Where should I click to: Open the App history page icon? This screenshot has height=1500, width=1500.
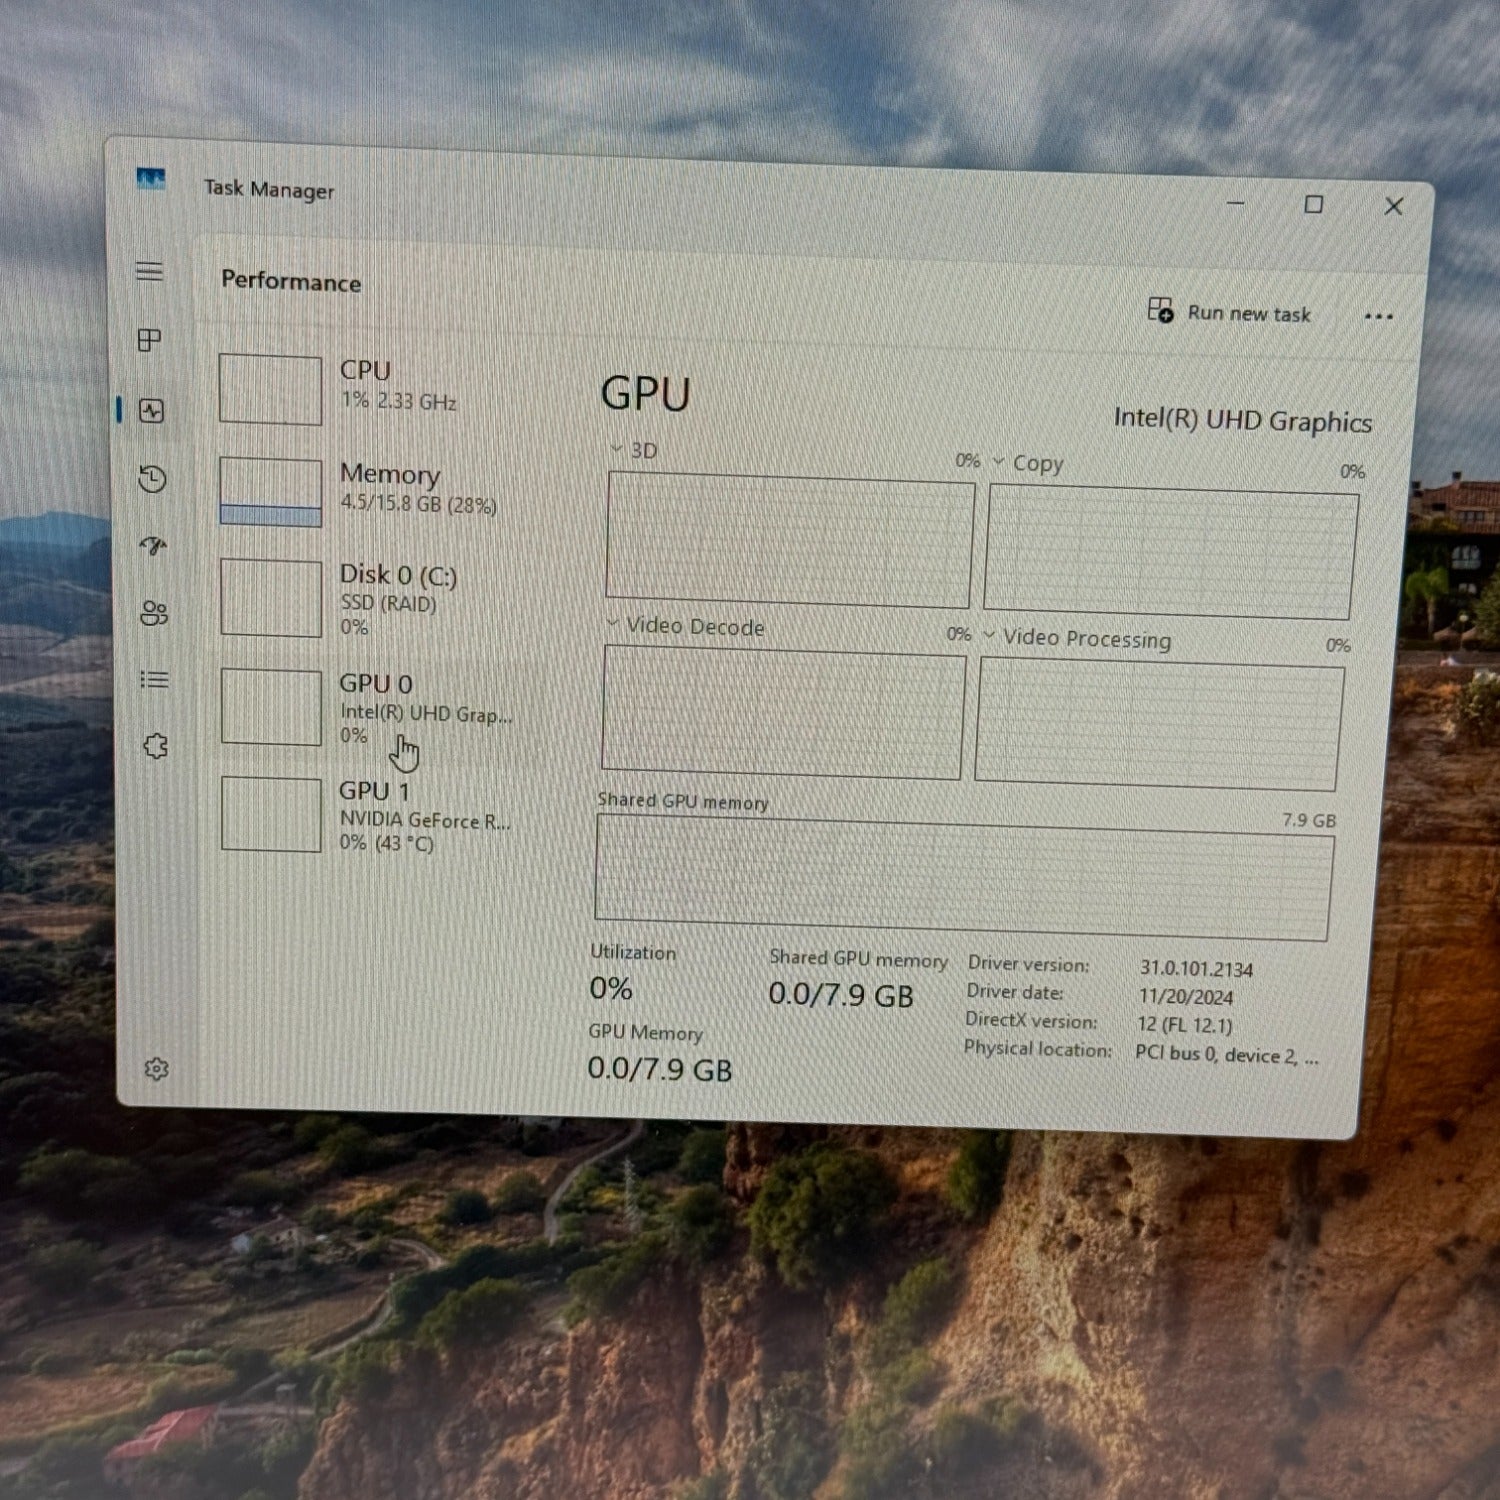(x=152, y=479)
